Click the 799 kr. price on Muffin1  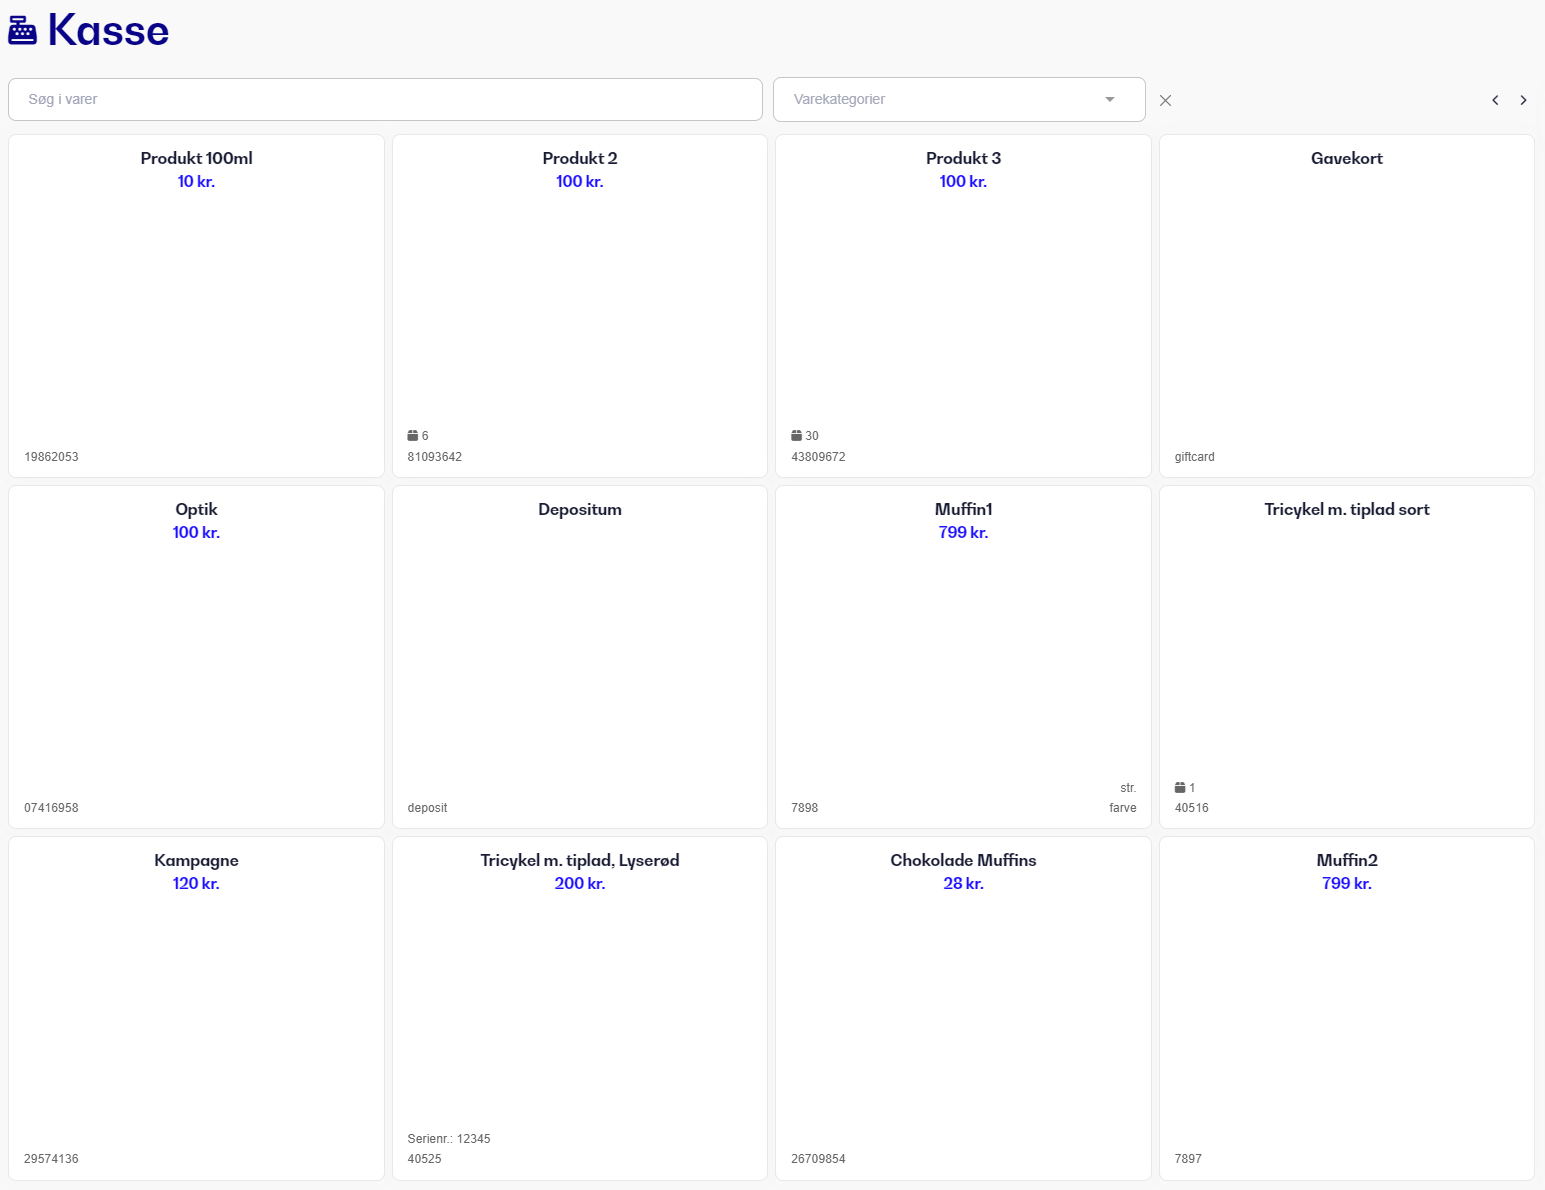point(963,532)
